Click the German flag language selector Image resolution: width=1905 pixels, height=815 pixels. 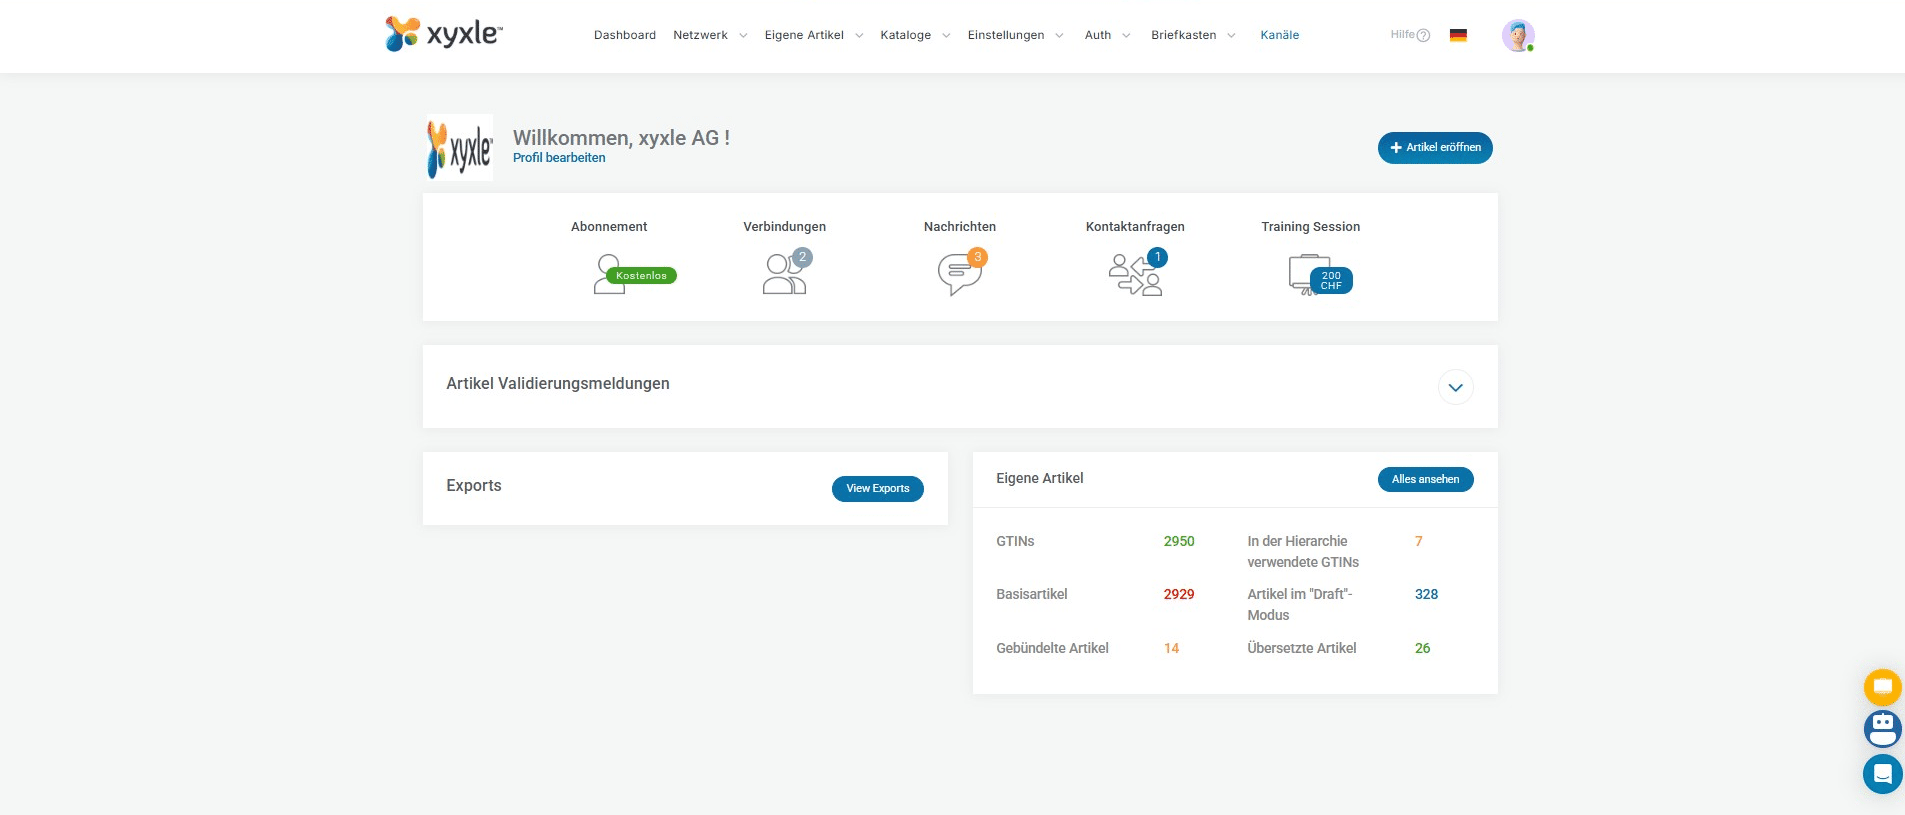[x=1458, y=35]
